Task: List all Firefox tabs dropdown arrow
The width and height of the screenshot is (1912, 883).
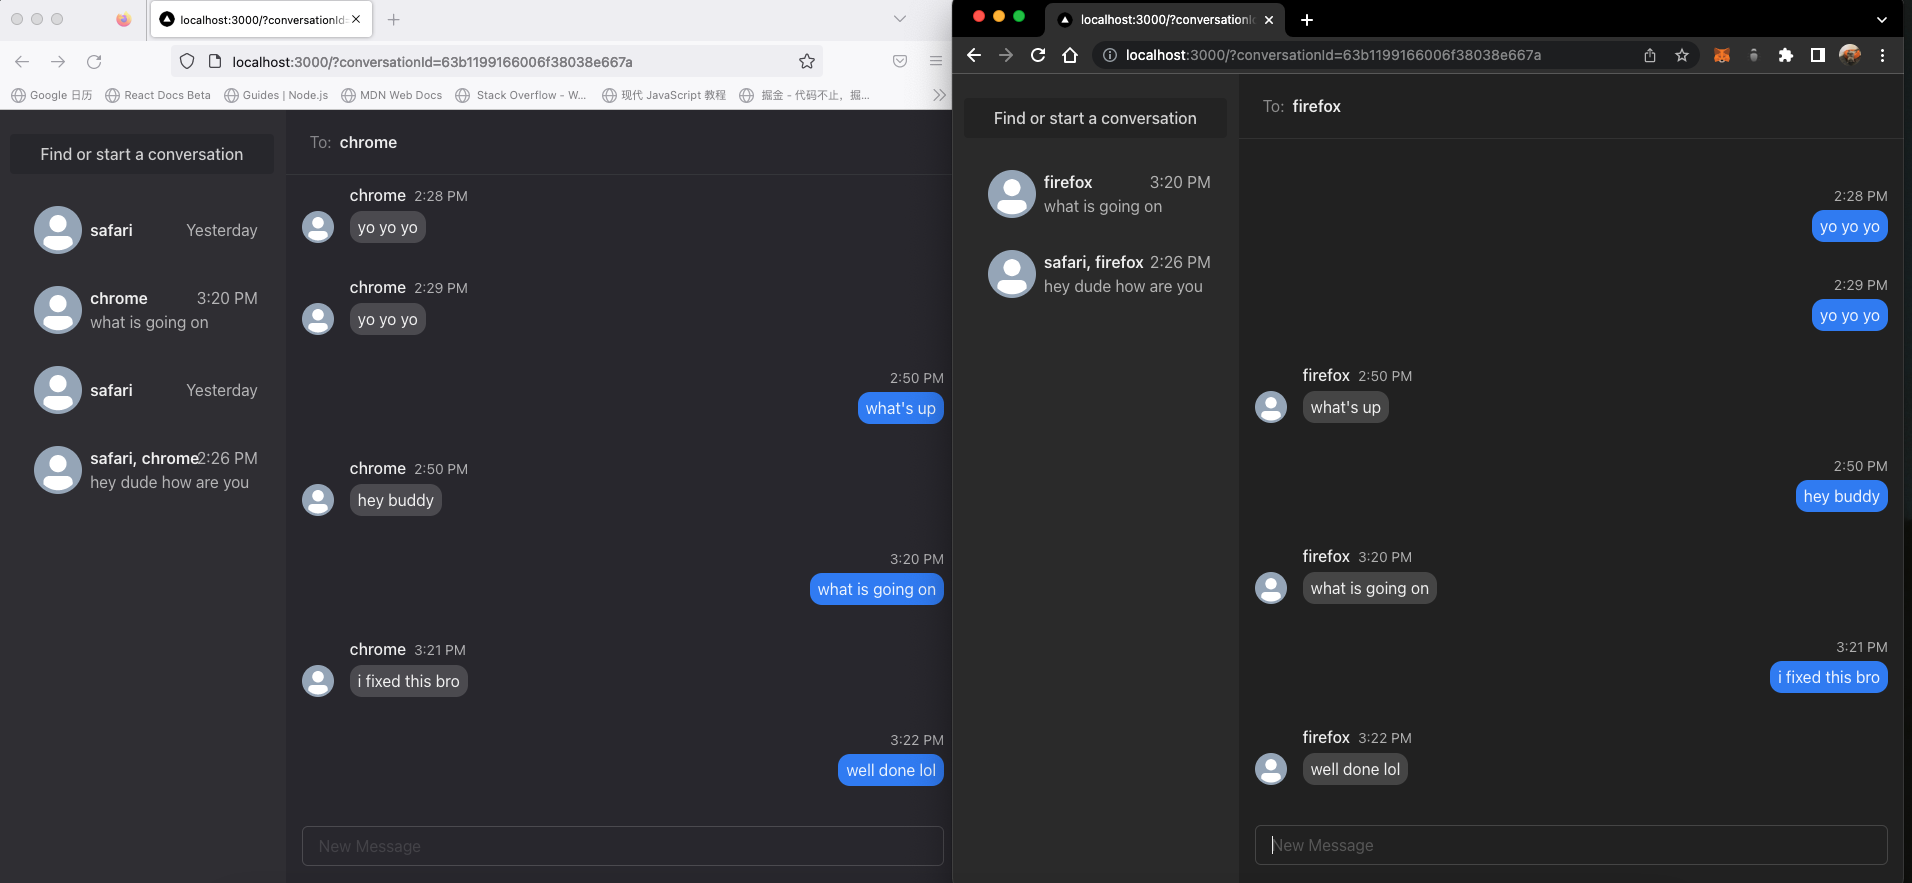Action: tap(900, 19)
